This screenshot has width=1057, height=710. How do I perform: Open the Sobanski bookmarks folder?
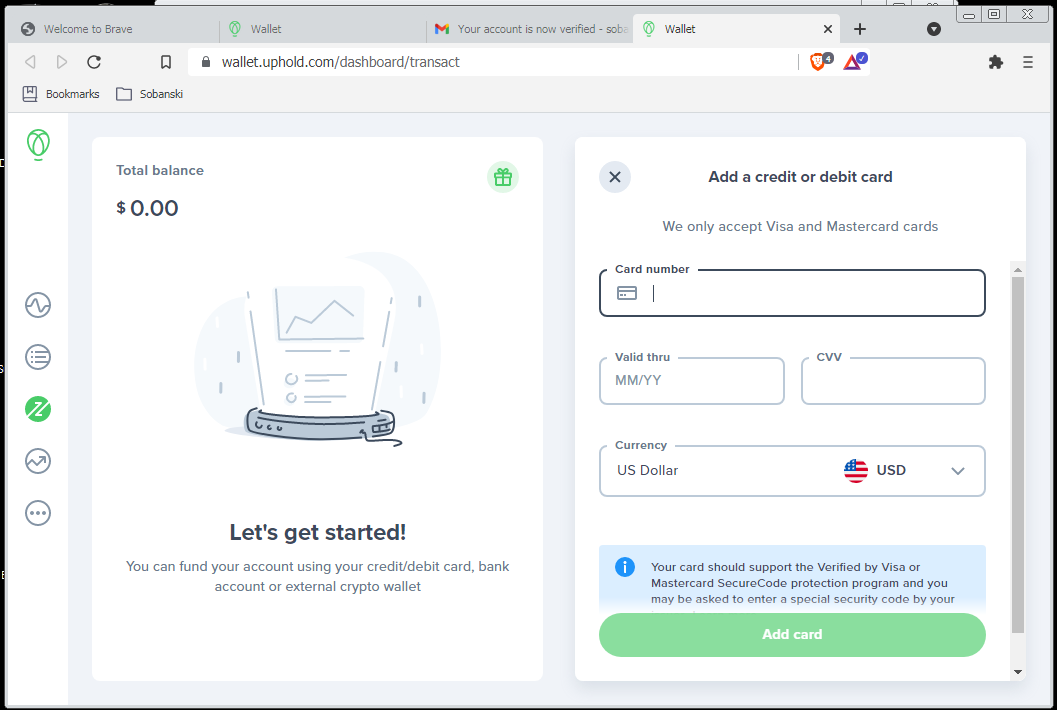(150, 94)
